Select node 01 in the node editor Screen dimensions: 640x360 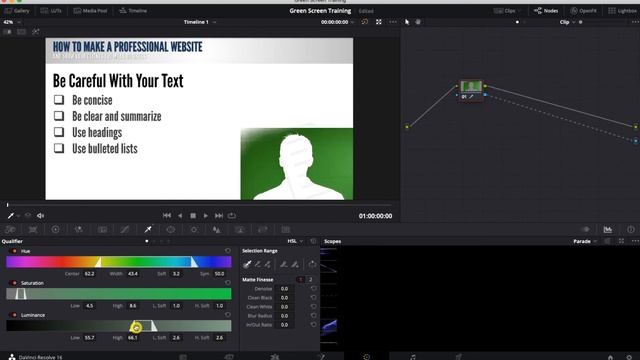tap(471, 90)
